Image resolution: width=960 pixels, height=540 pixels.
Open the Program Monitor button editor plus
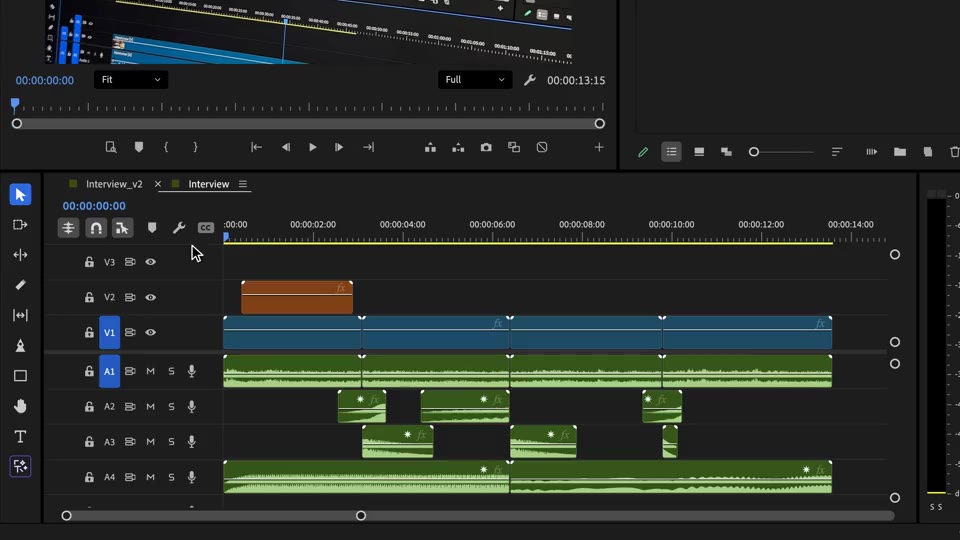(x=599, y=147)
